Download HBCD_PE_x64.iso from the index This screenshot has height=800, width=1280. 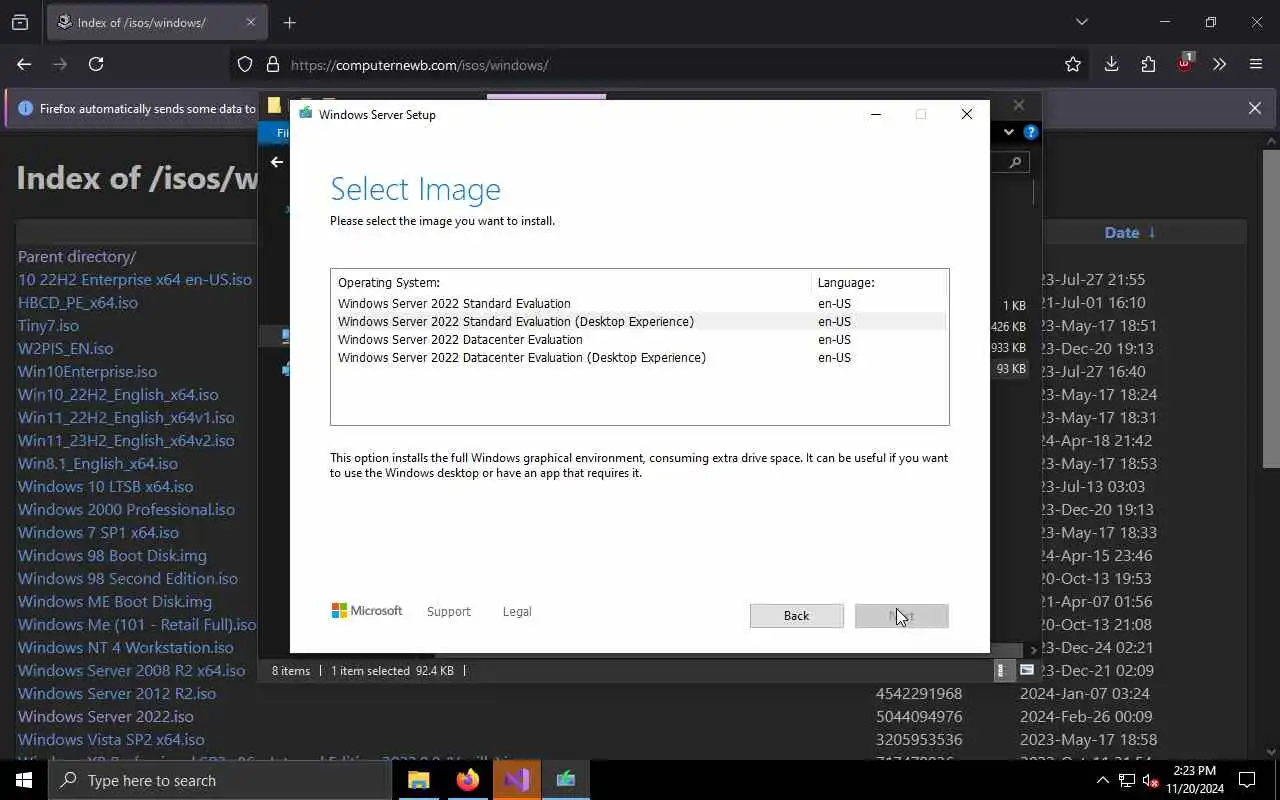click(78, 302)
